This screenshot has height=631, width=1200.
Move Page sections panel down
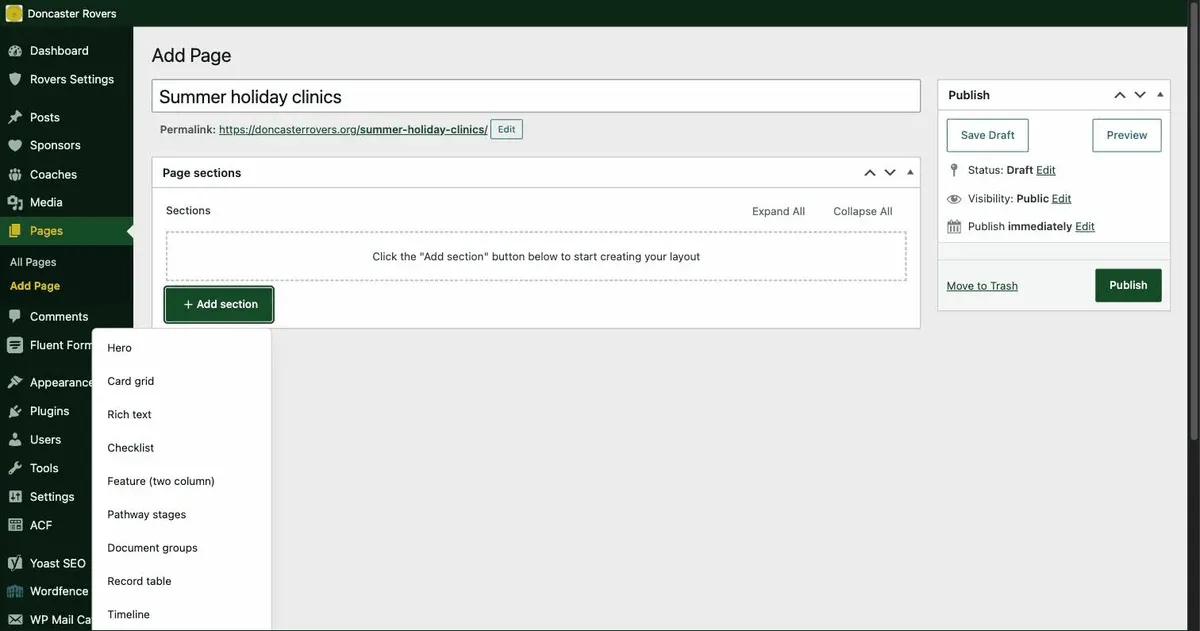889,173
